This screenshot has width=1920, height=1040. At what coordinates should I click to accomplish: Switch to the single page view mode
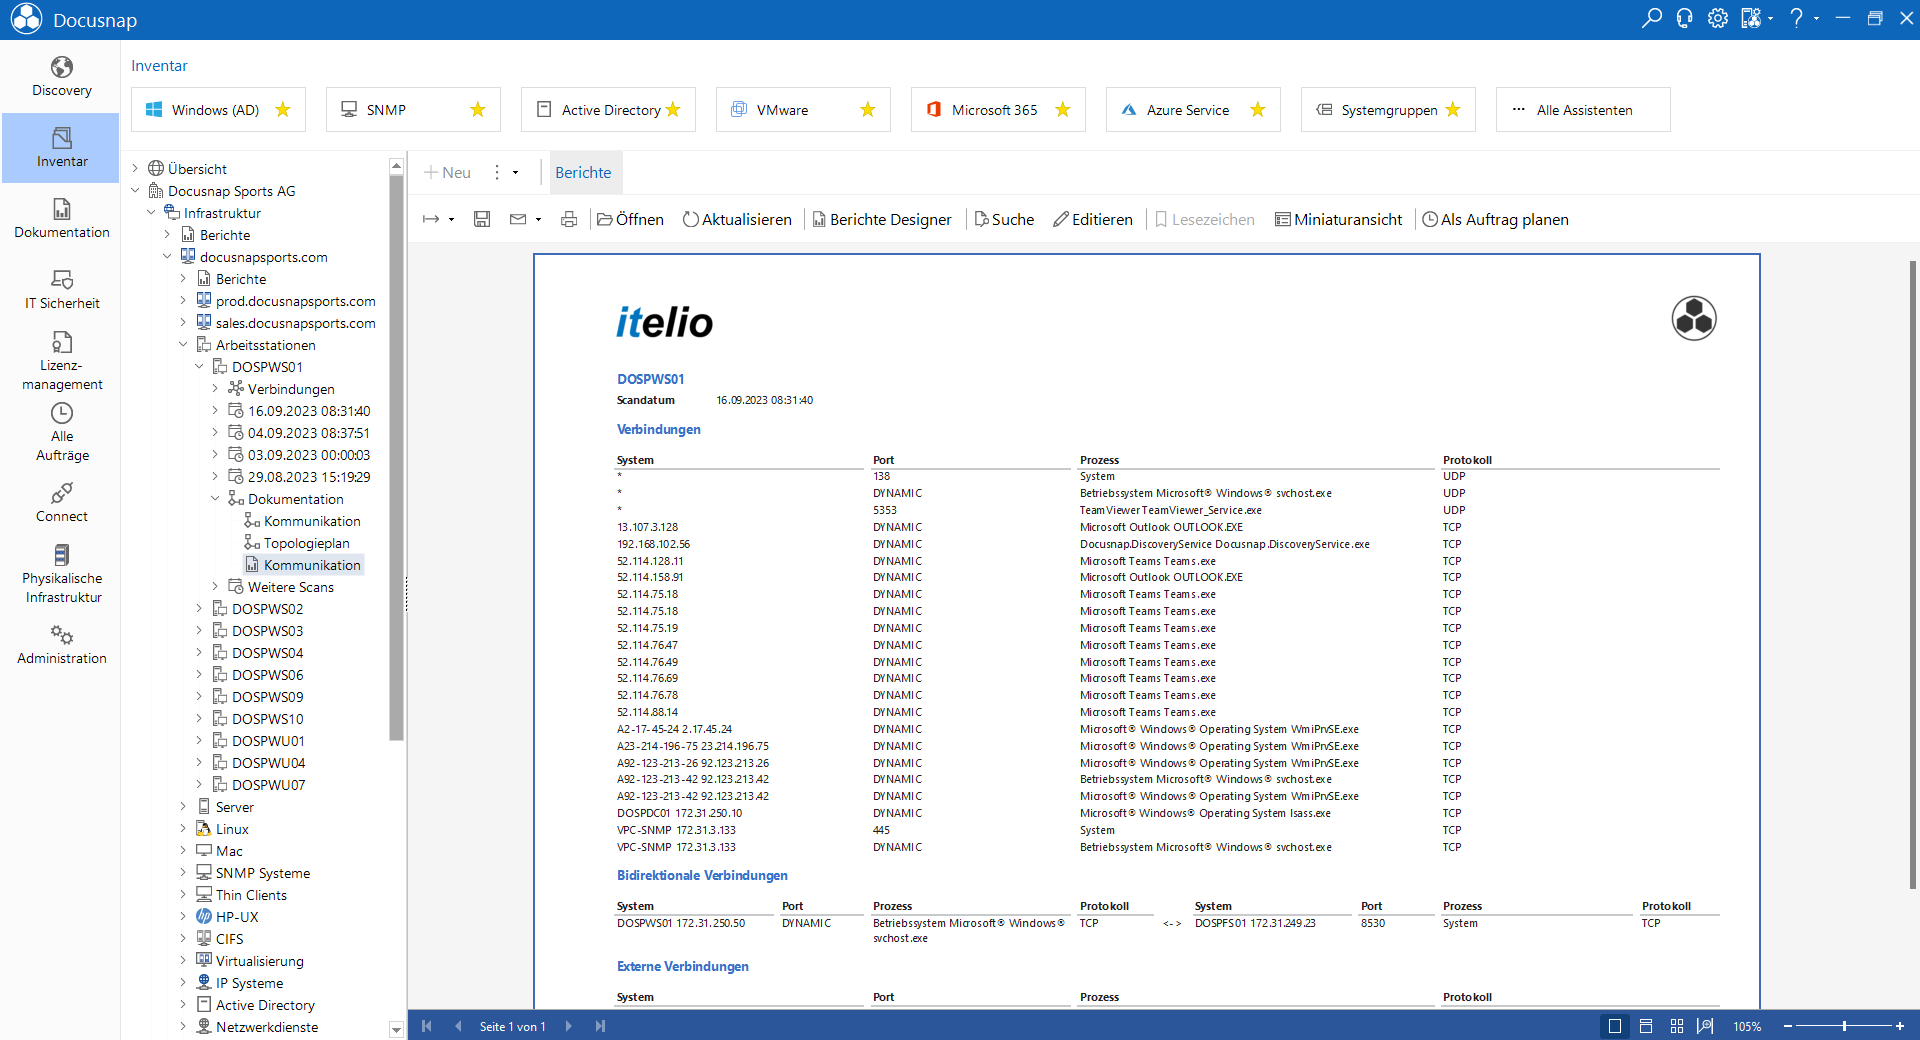click(x=1614, y=1026)
